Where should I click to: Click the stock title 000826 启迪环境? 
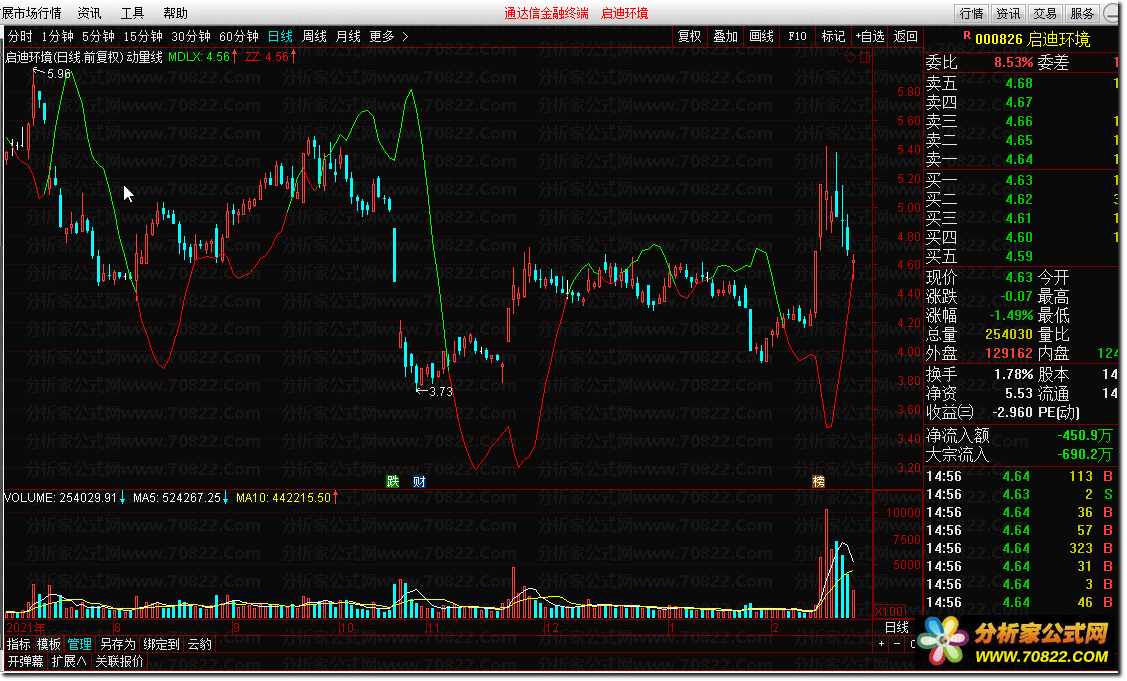point(1033,40)
